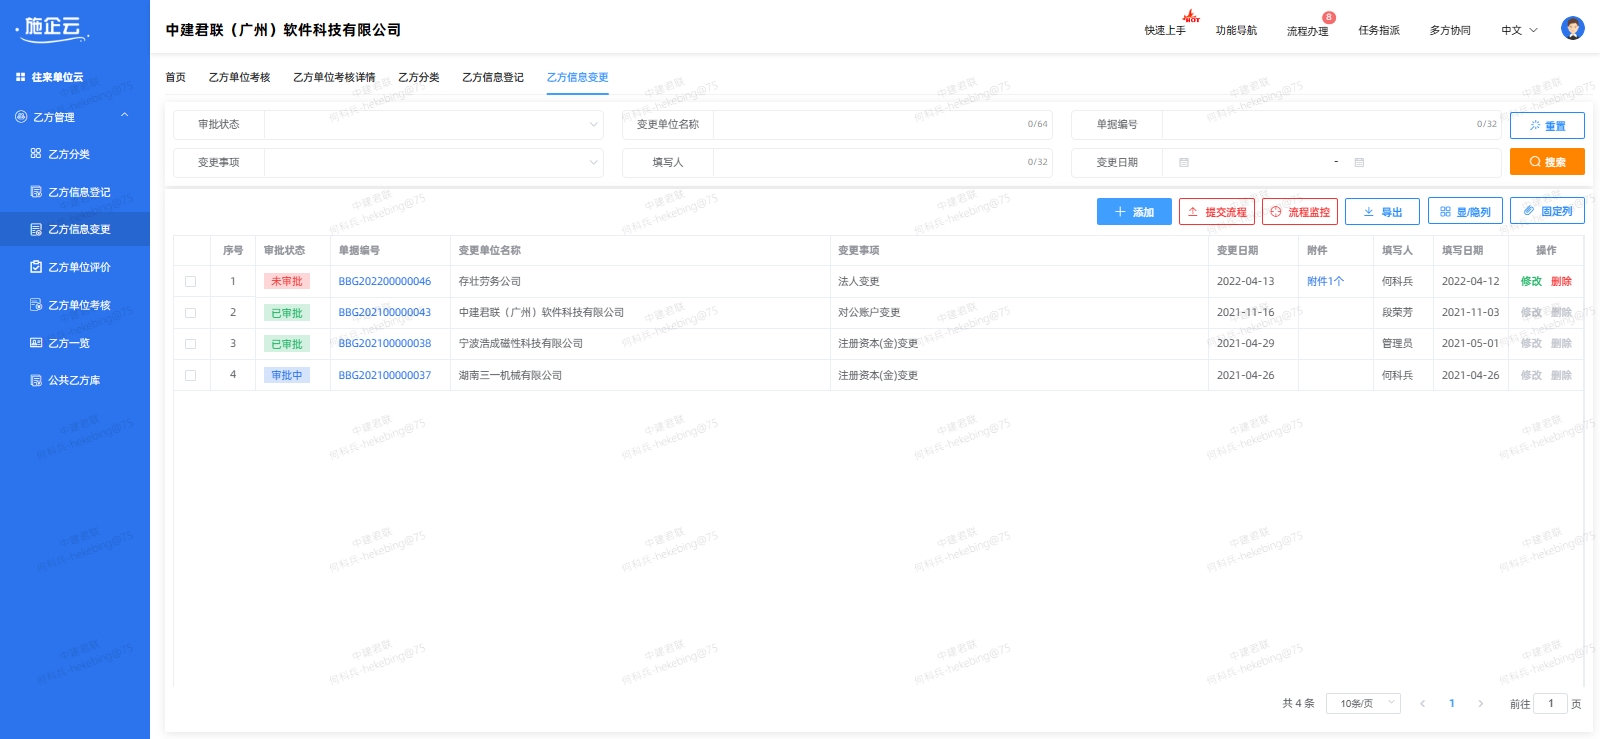The width and height of the screenshot is (1600, 739).
Task: Select the 乙方信息变更 tab
Action: click(x=577, y=77)
